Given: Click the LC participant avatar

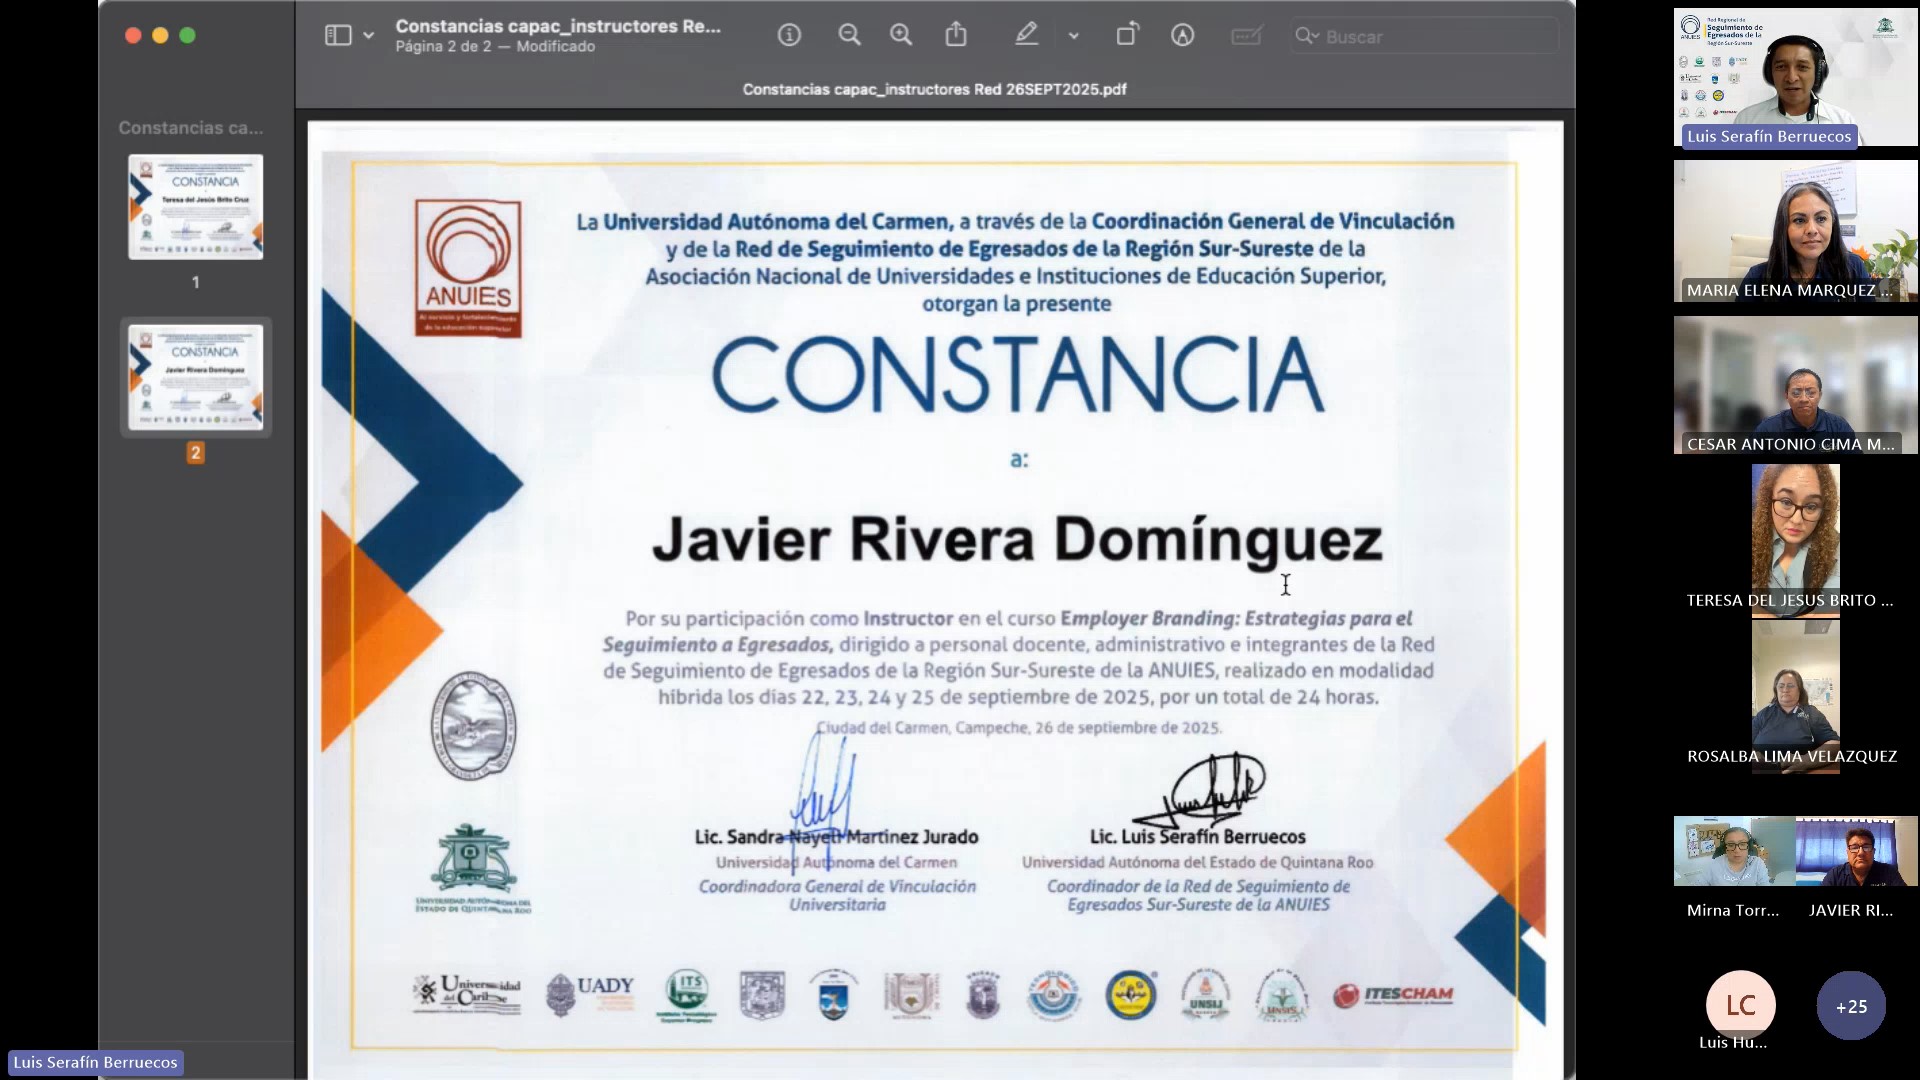Looking at the screenshot, I should [x=1740, y=1004].
